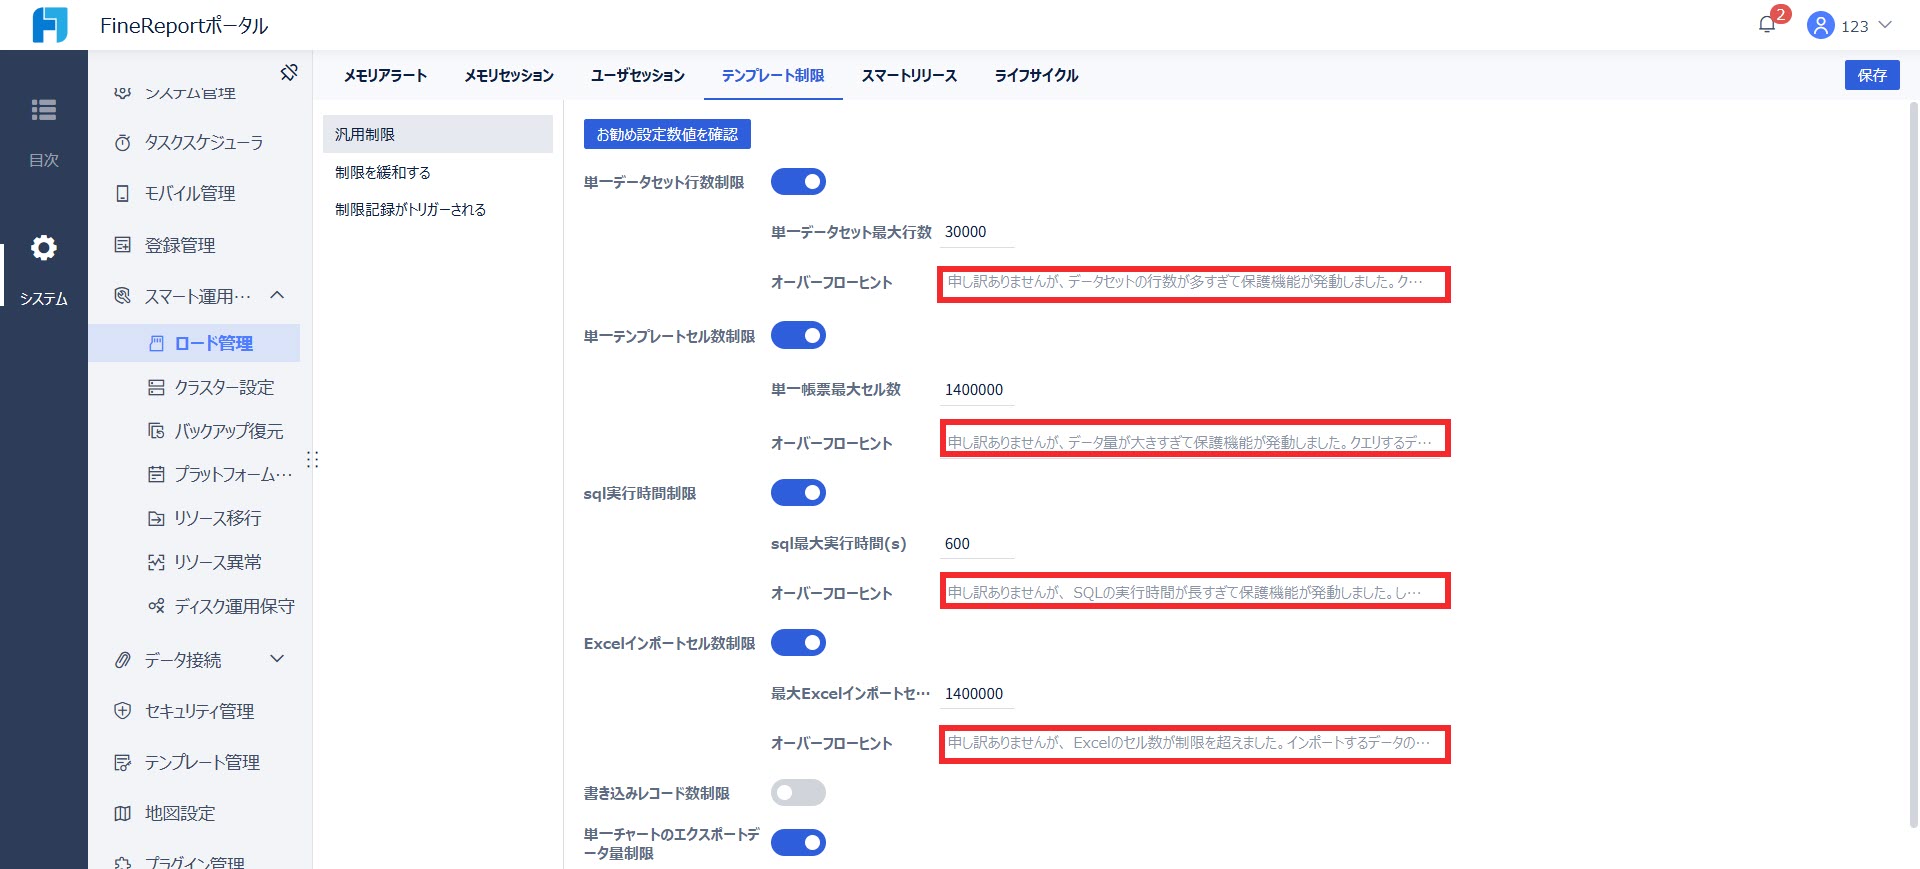This screenshot has height=869, width=1920.
Task: Expand the データ接続 menu chevron
Action: pyautogui.click(x=278, y=659)
